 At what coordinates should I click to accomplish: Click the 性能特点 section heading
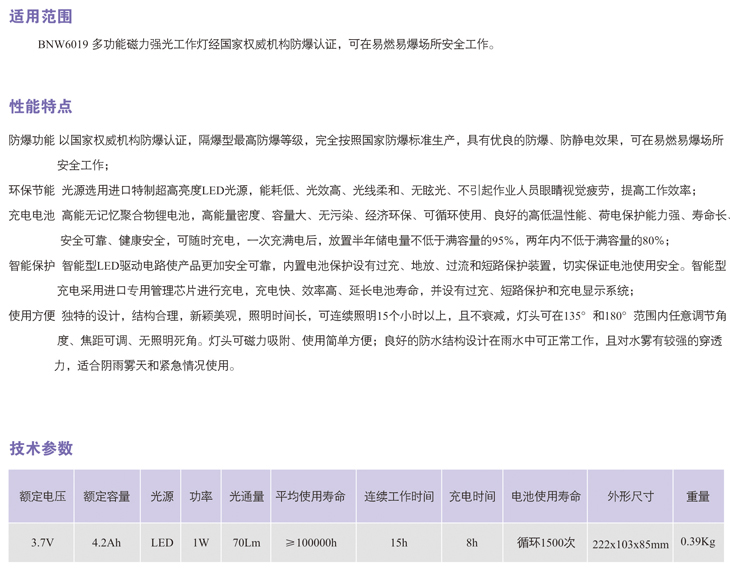click(41, 106)
